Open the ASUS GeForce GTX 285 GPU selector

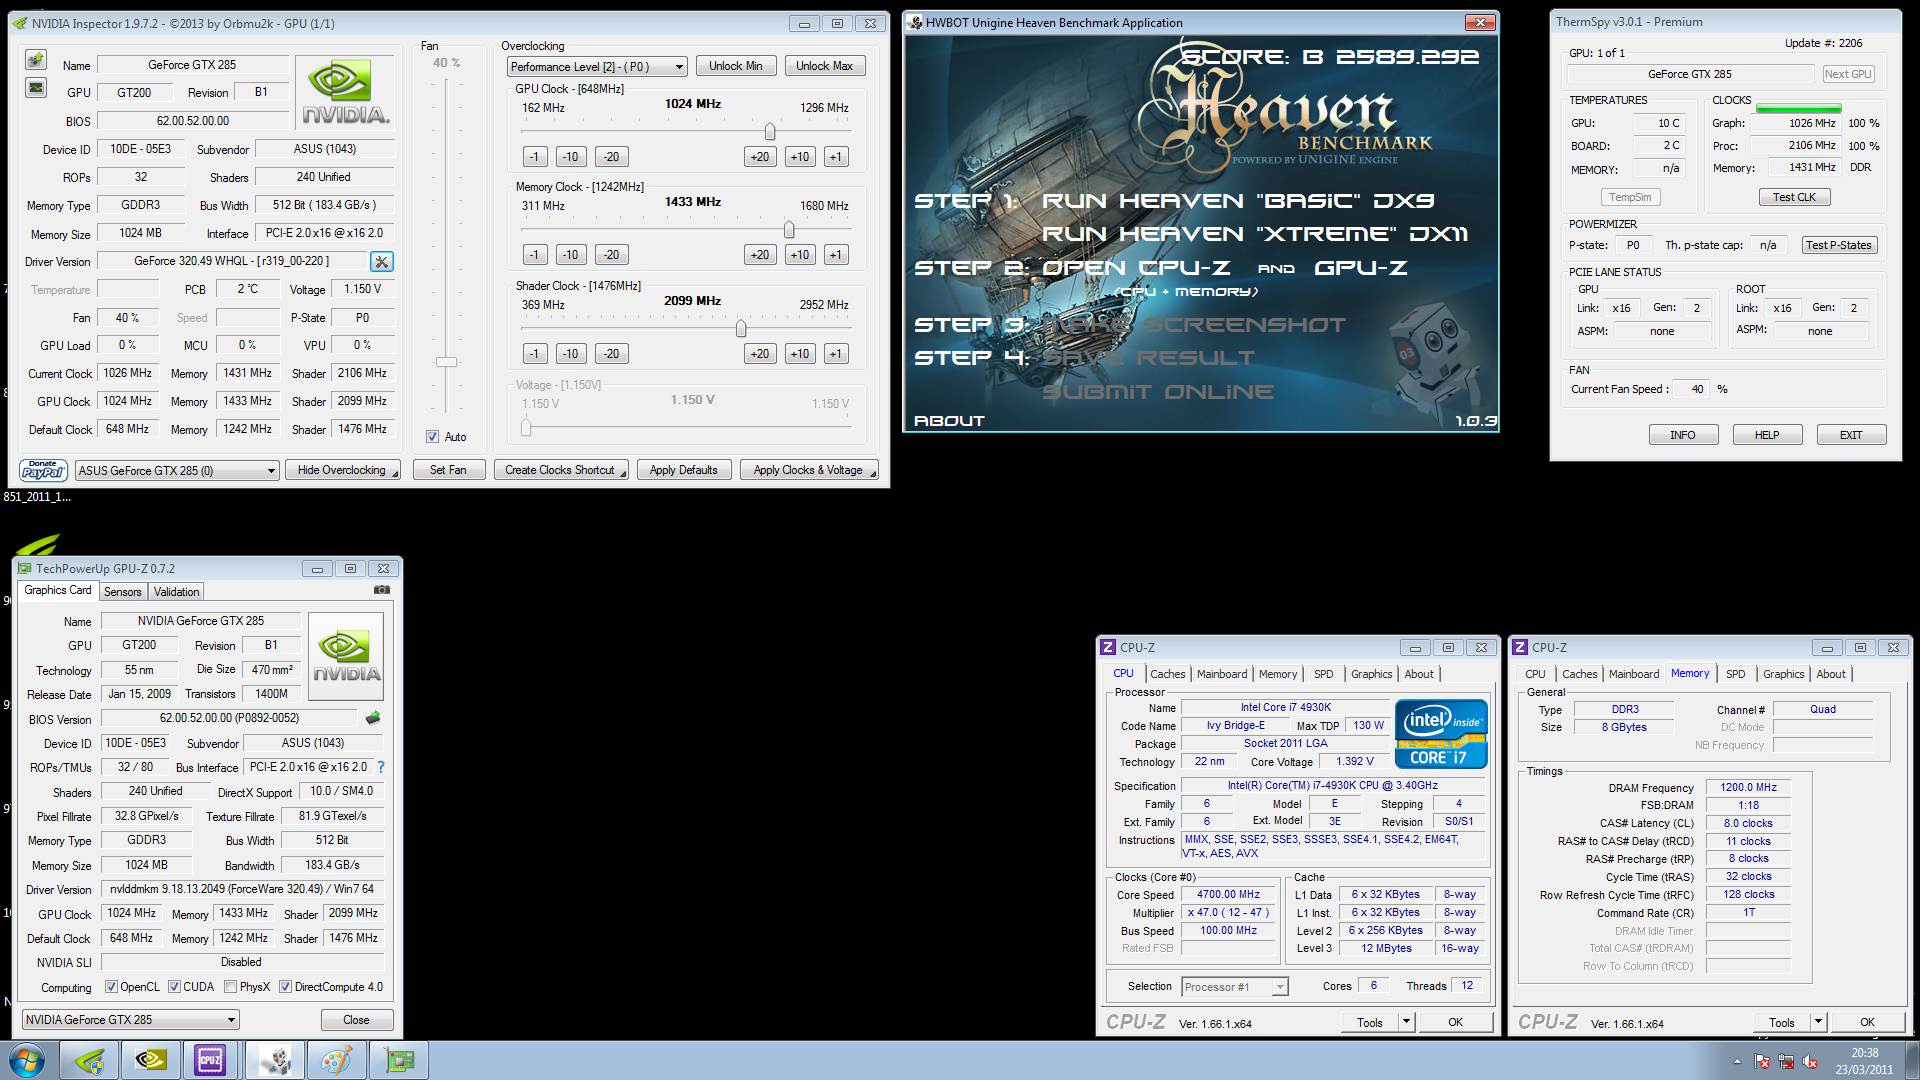(176, 470)
